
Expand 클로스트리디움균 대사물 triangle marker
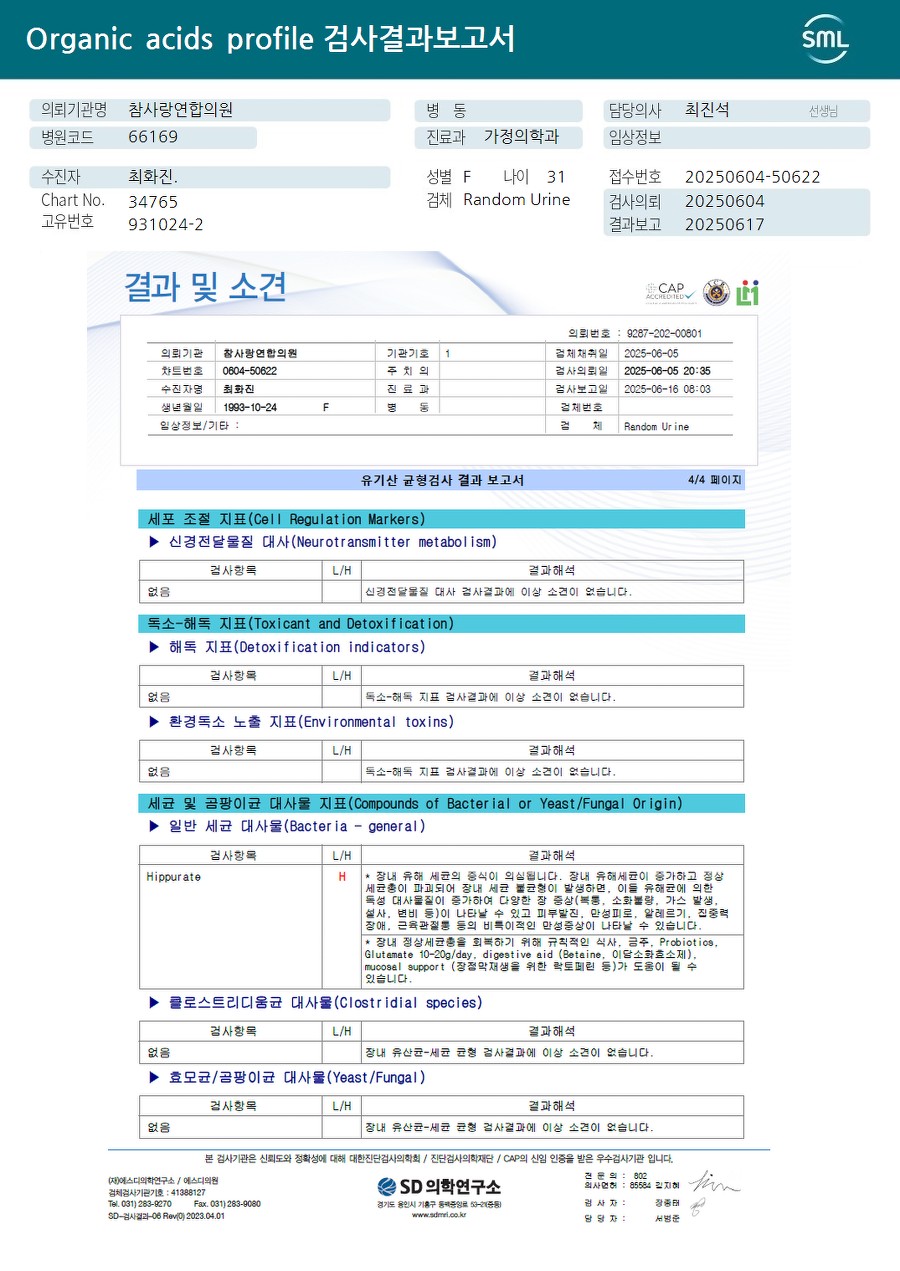click(154, 1002)
